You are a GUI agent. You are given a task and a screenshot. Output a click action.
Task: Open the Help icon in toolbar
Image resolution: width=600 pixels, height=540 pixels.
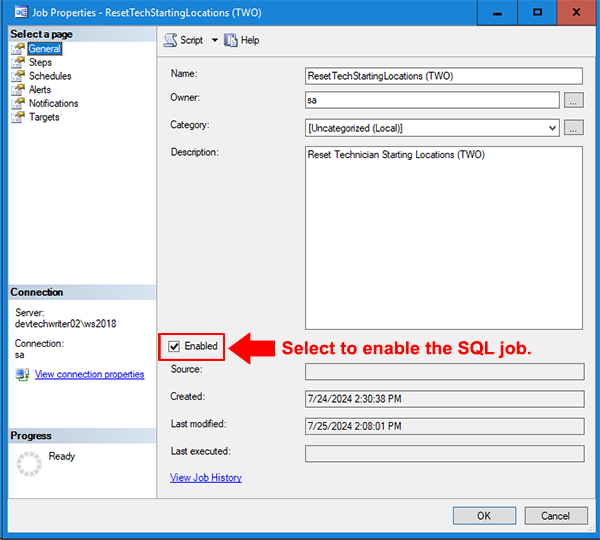[231, 40]
